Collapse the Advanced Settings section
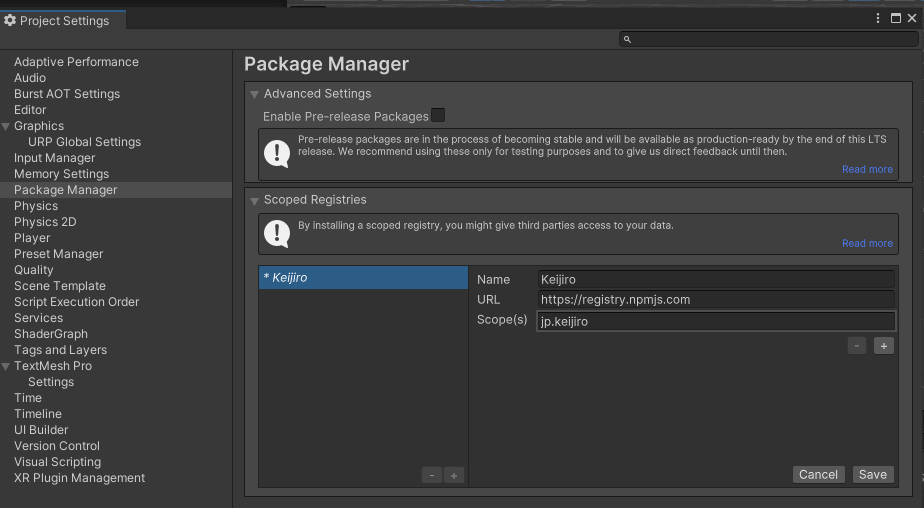 tap(255, 94)
